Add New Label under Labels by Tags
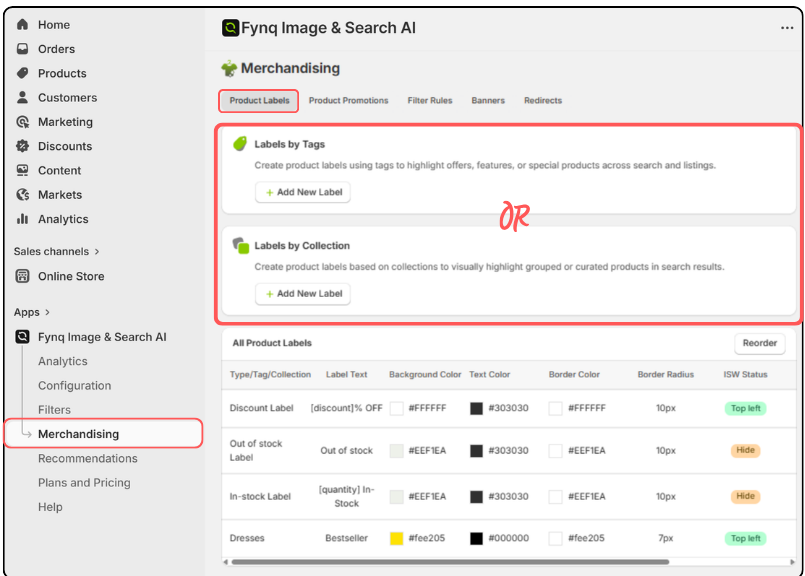Screen dimensions: 805x576 pos(303,192)
